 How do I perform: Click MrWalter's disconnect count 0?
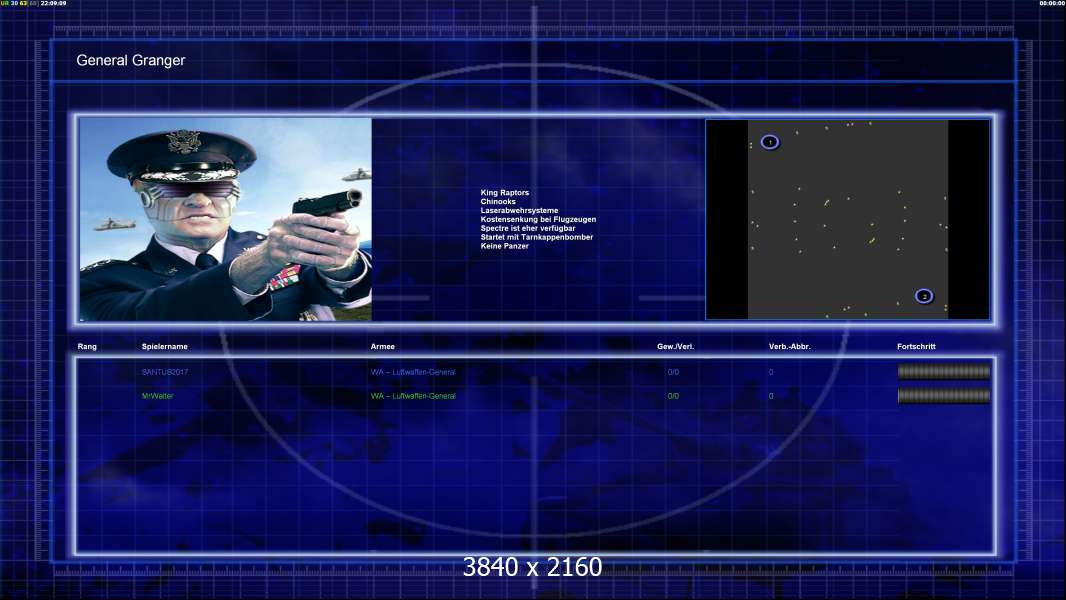click(771, 396)
